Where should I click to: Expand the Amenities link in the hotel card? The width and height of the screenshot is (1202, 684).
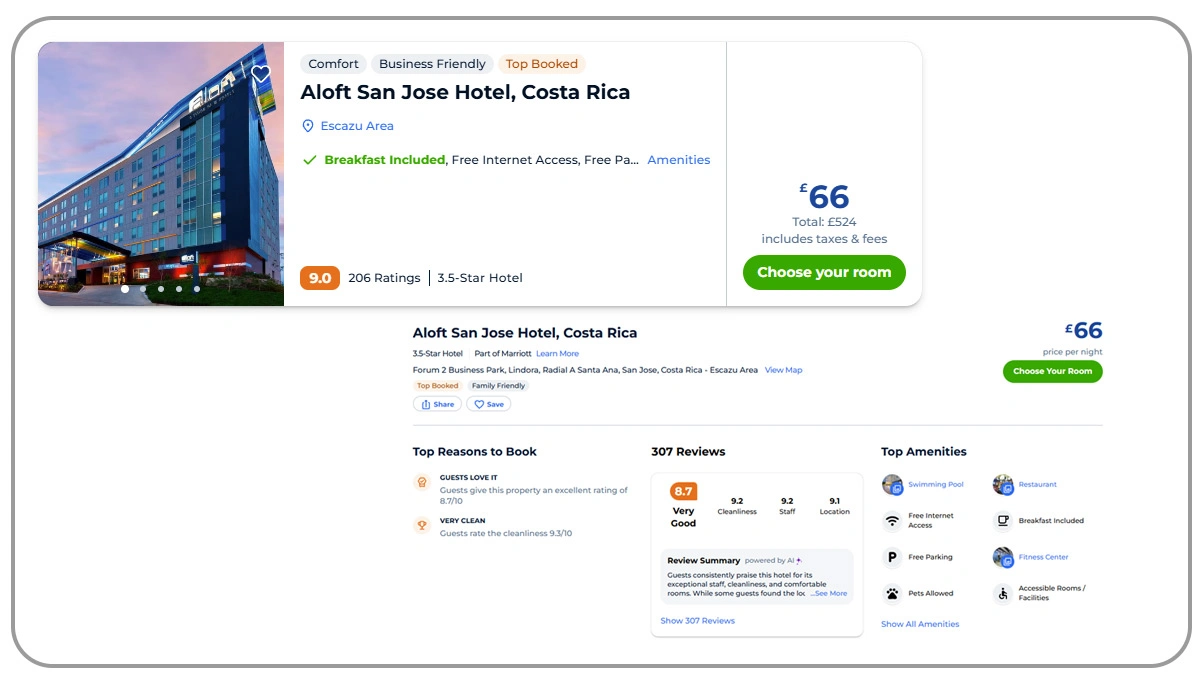(x=678, y=160)
